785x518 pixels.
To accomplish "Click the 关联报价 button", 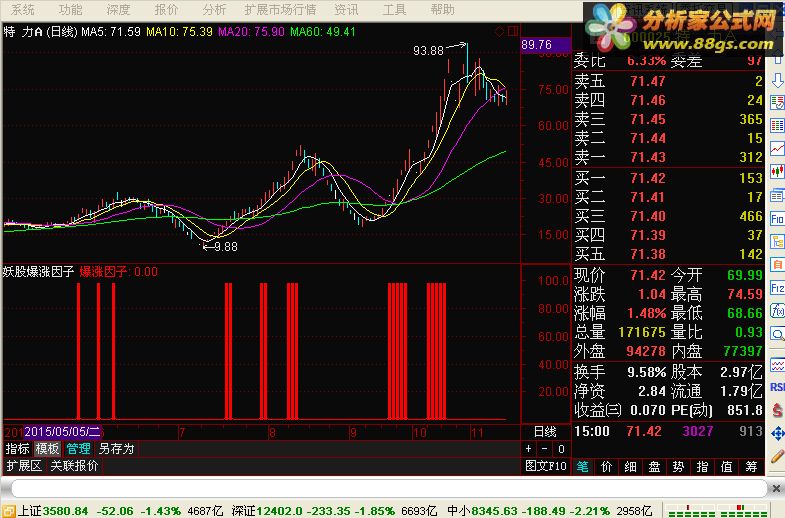I will click(x=74, y=466).
